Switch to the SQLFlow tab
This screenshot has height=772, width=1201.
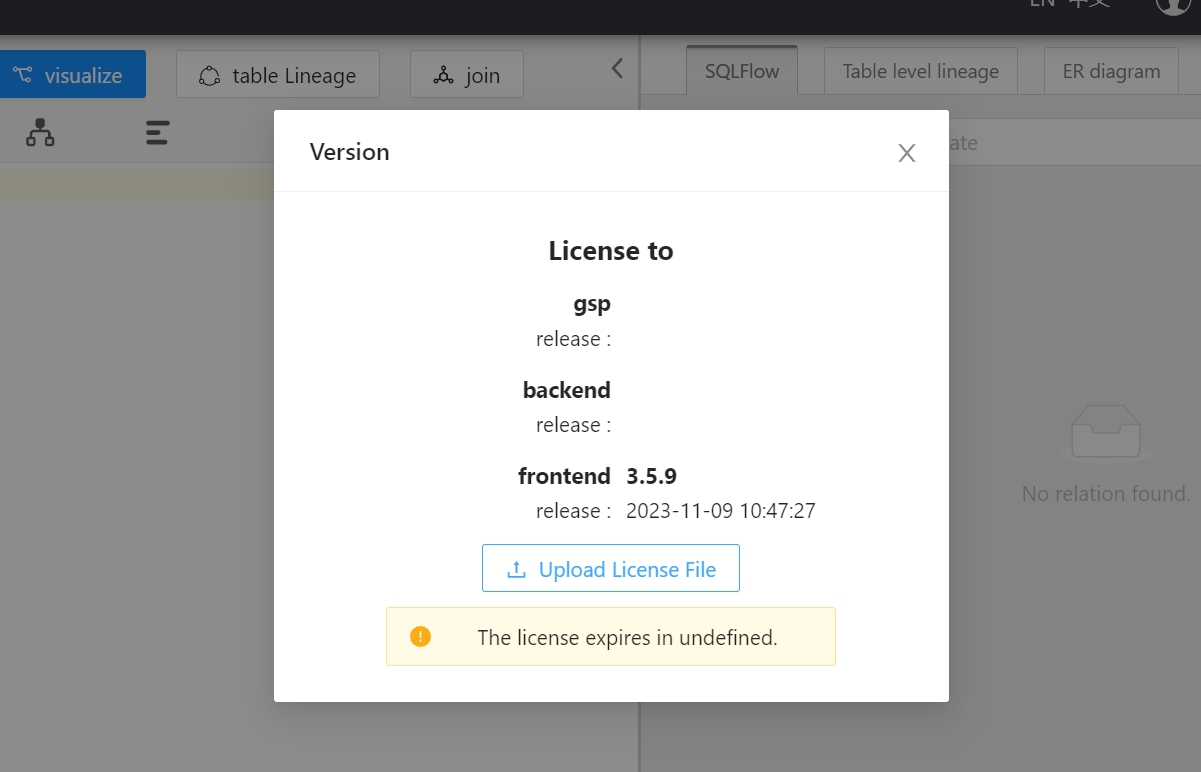point(742,71)
